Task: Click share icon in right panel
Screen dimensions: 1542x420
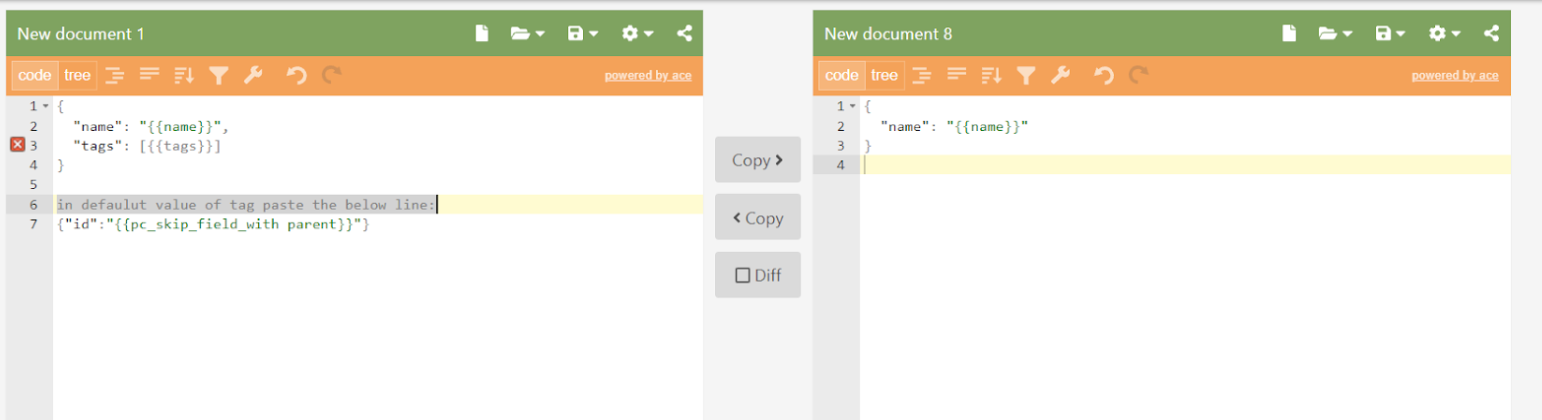Action: 1492,34
